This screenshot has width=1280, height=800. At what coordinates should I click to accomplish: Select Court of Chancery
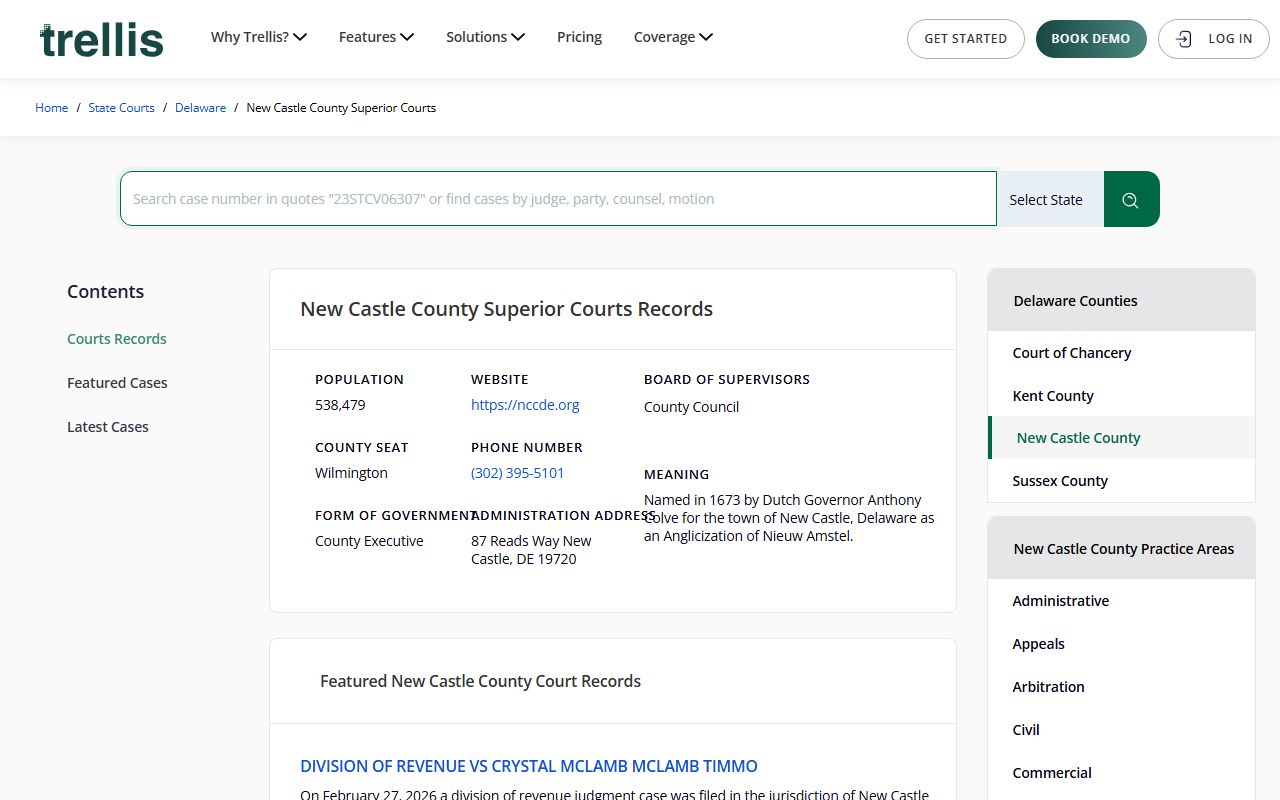pos(1121,353)
